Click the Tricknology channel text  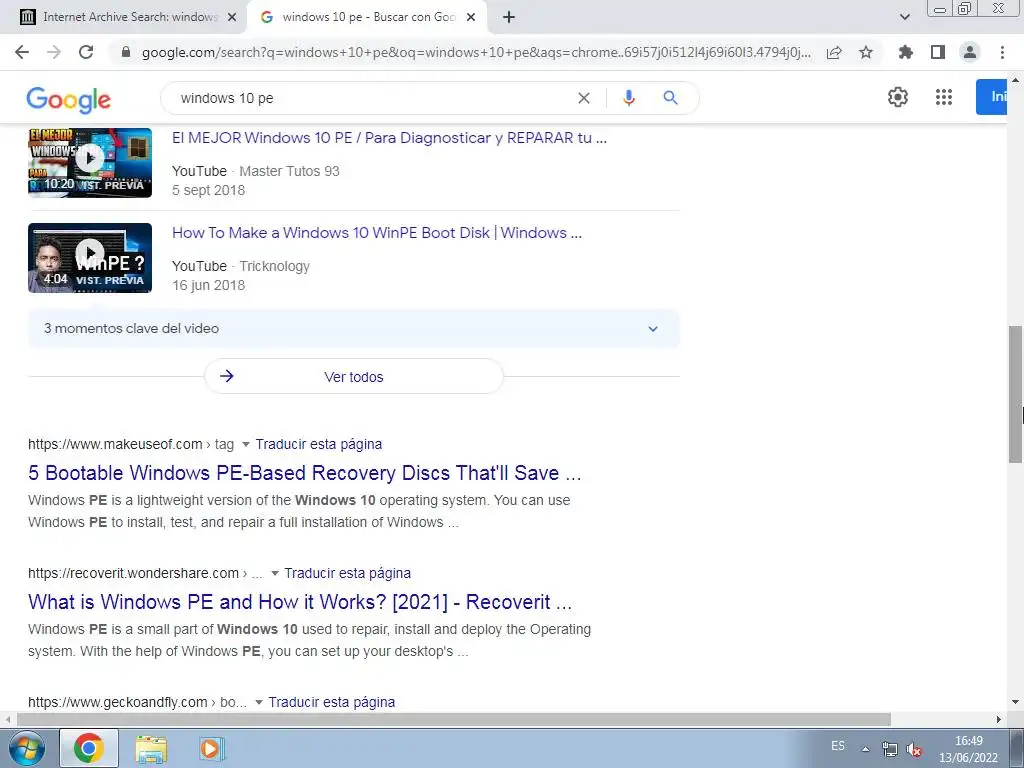pyautogui.click(x=274, y=266)
